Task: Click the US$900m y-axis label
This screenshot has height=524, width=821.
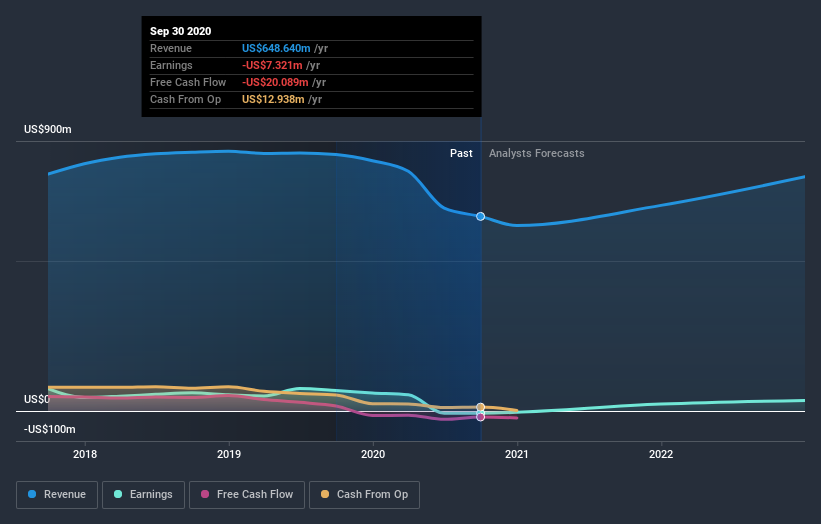Action: pos(48,129)
